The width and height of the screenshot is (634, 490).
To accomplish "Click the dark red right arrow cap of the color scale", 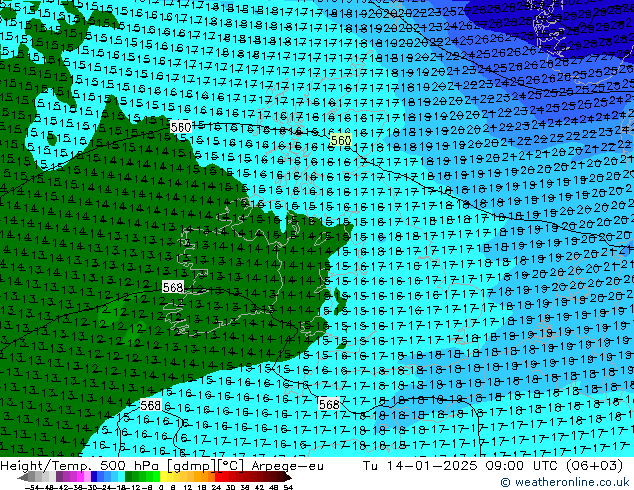I will (287, 477).
